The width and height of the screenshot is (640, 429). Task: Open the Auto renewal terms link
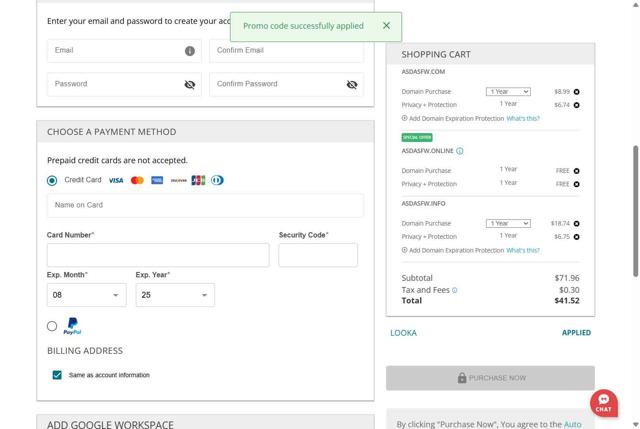coord(572,425)
